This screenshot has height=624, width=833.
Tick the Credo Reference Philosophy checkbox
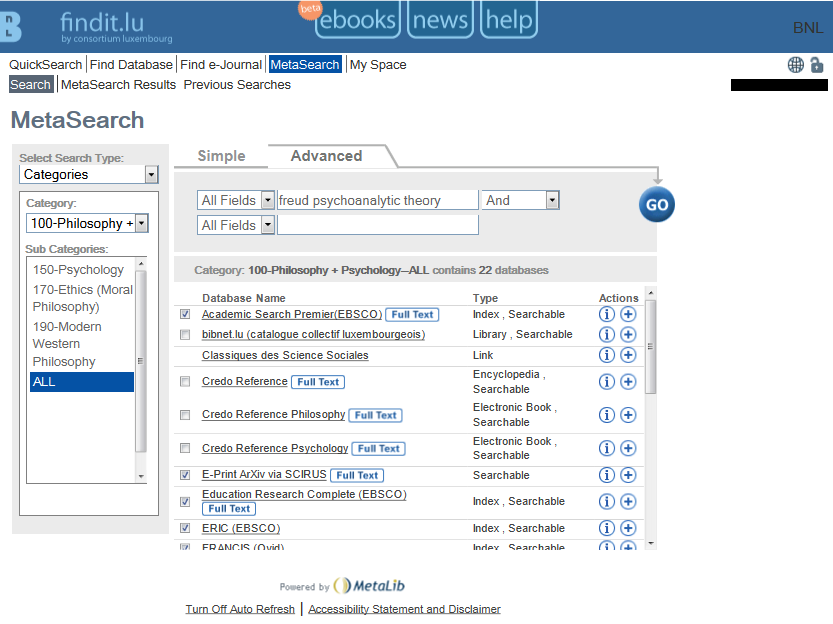185,415
